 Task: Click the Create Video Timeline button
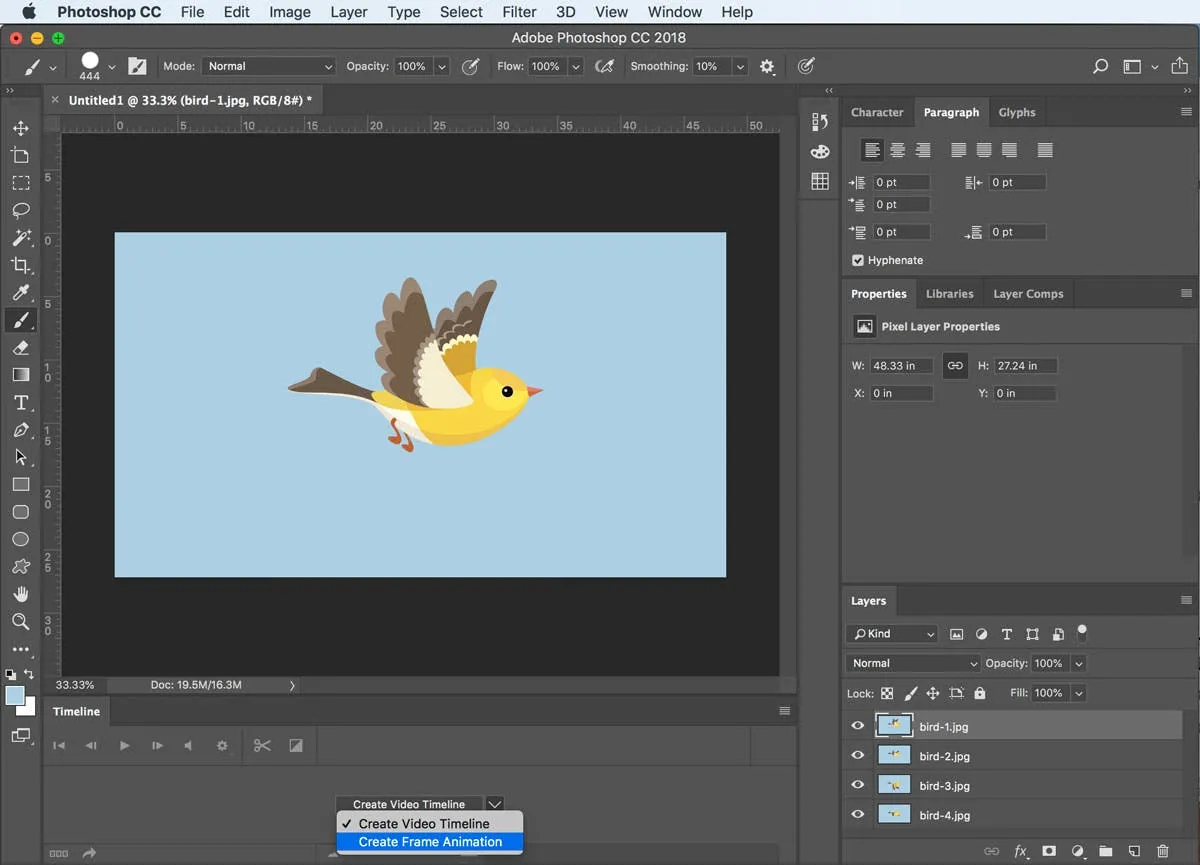407,804
